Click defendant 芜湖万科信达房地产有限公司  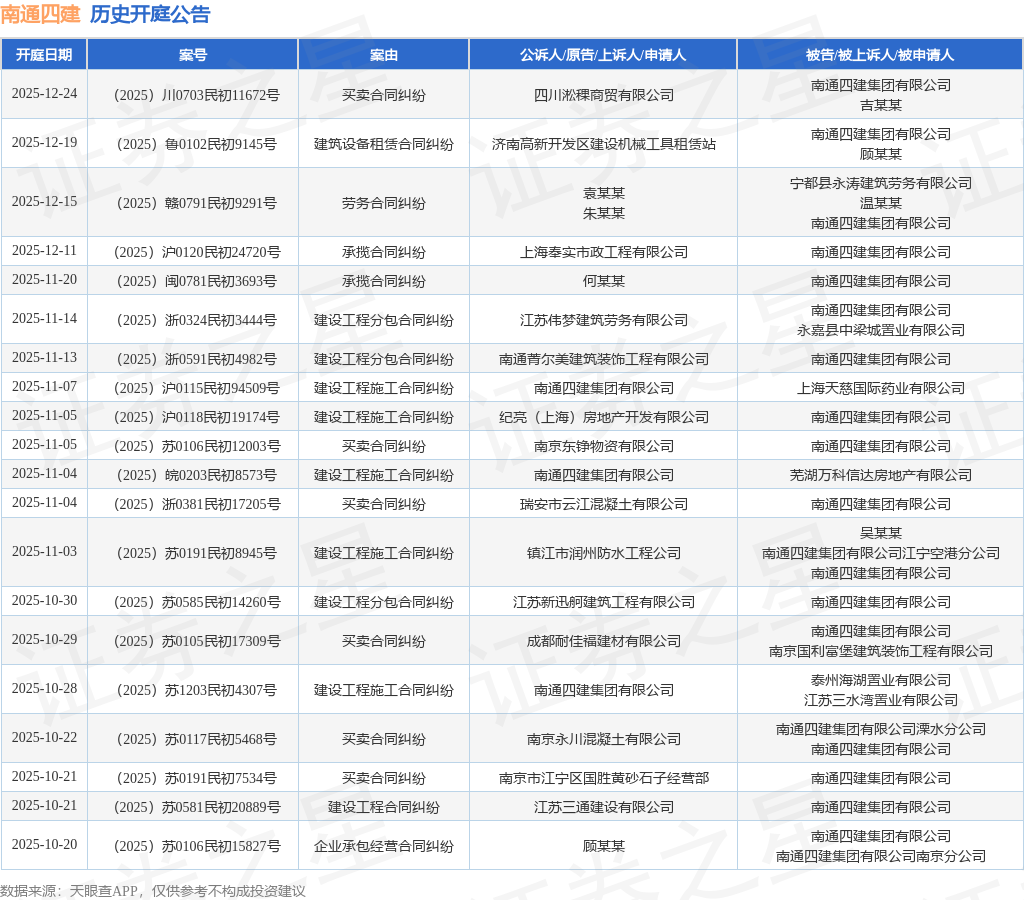(880, 475)
